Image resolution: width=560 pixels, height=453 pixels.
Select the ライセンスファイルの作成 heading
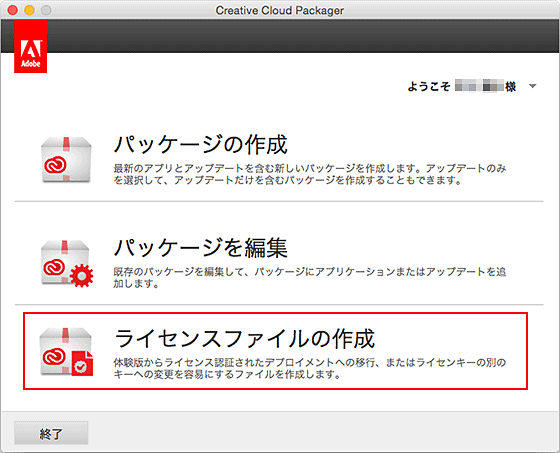(x=245, y=338)
